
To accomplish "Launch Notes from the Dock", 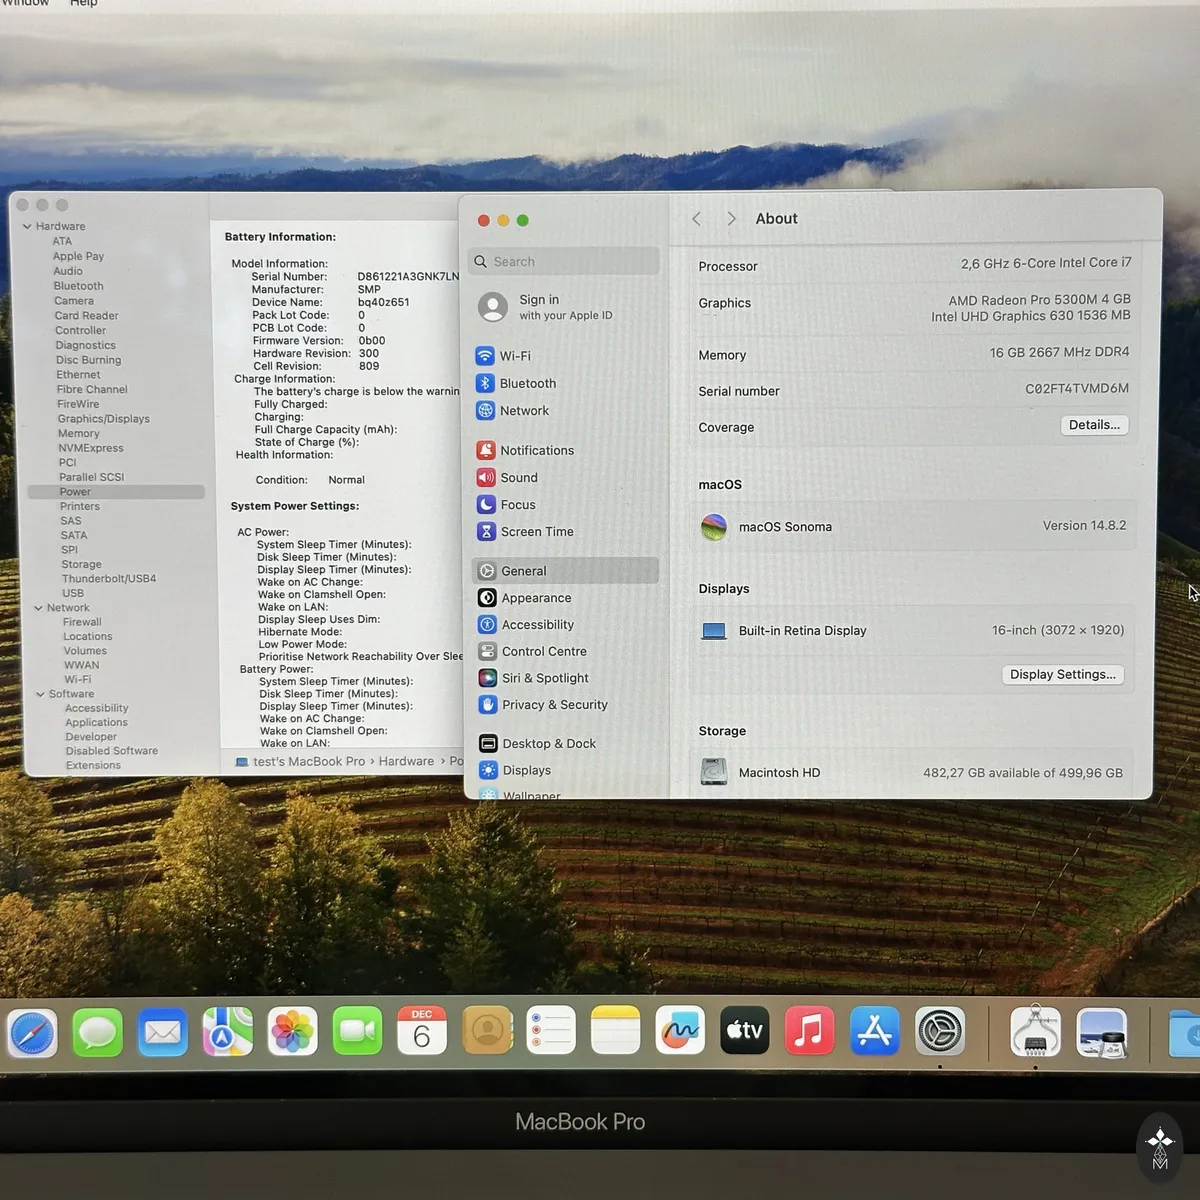I will [x=615, y=1031].
